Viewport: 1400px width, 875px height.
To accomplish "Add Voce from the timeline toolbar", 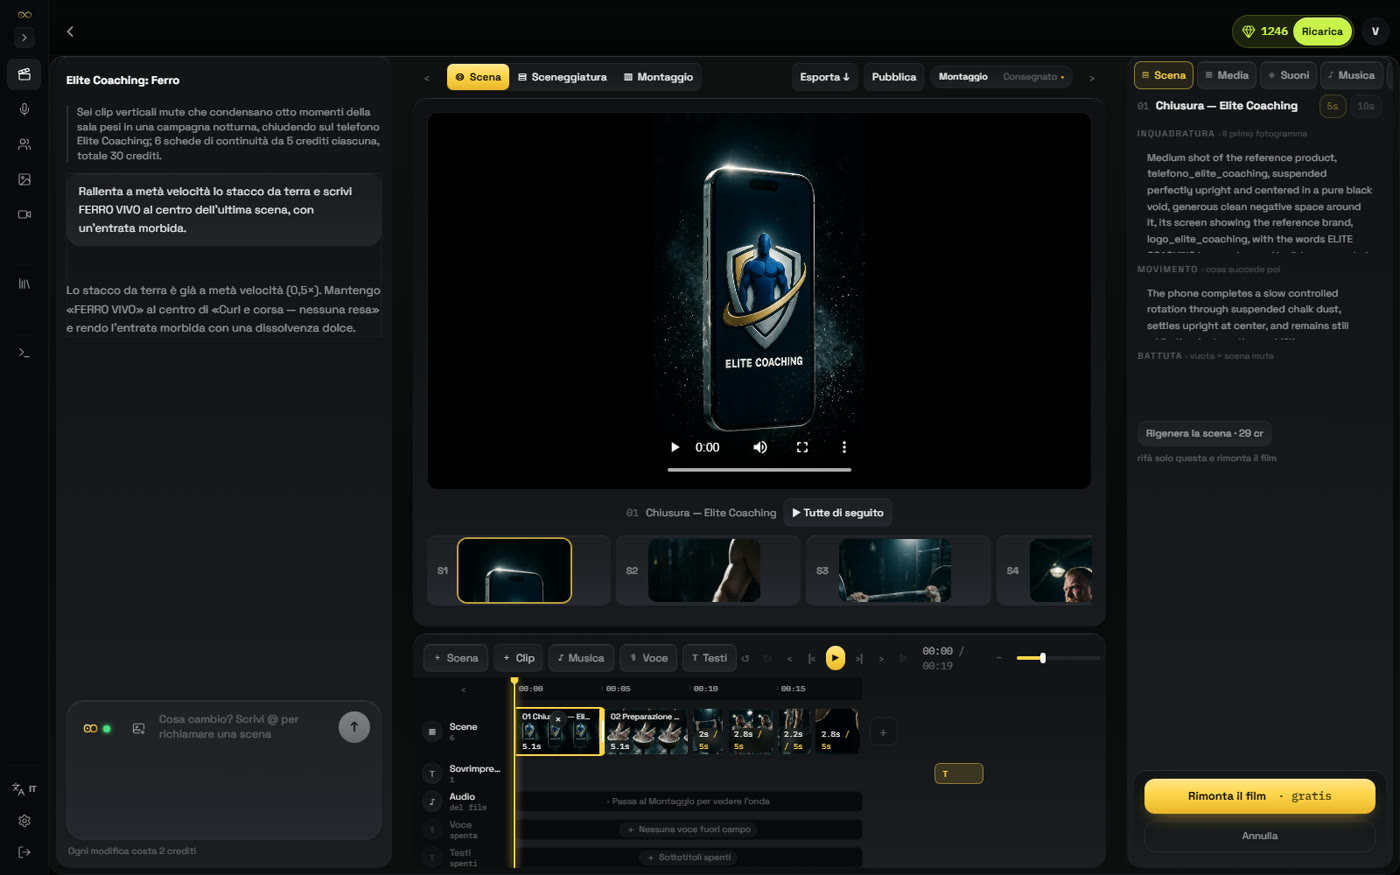I will [x=648, y=658].
